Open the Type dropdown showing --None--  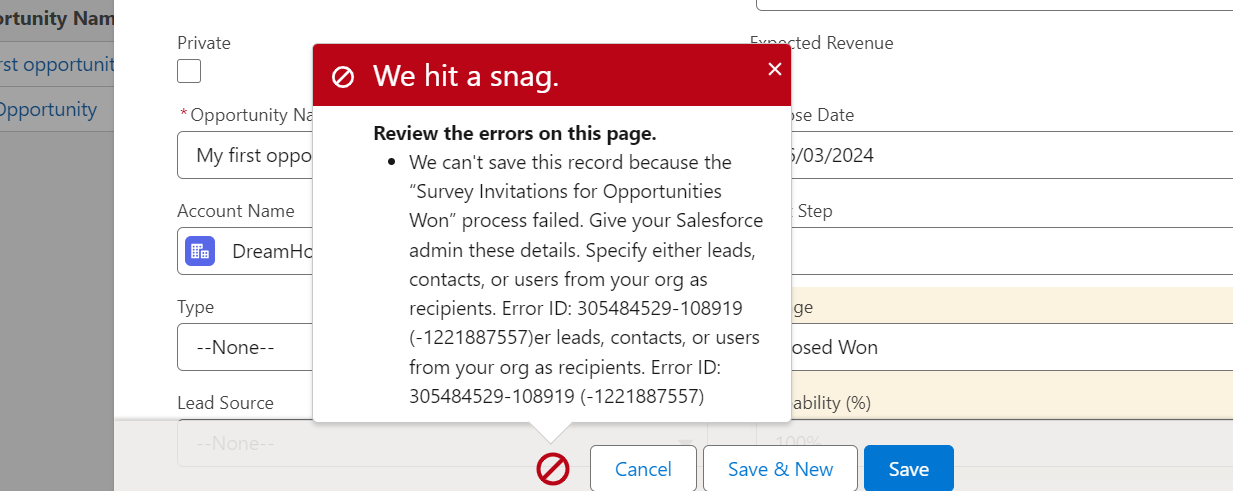tap(245, 347)
